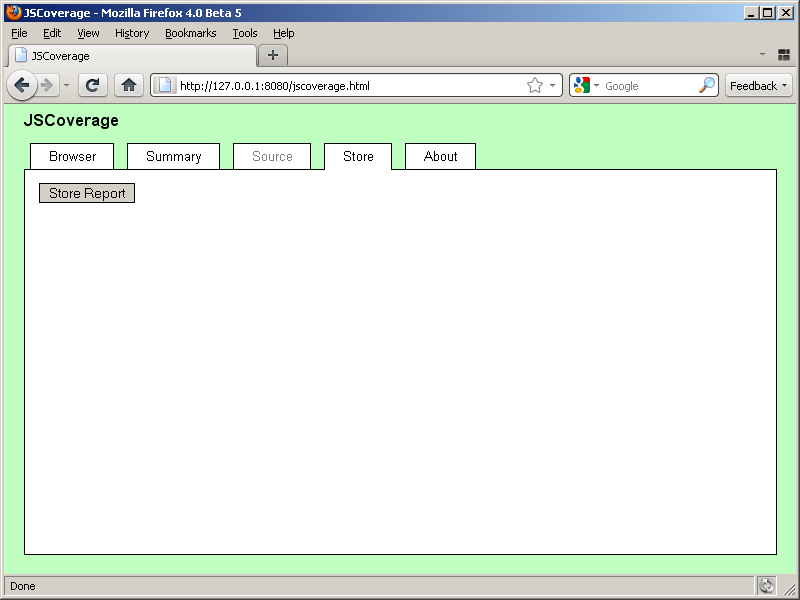
Task: Open the View menu
Action: pyautogui.click(x=88, y=33)
